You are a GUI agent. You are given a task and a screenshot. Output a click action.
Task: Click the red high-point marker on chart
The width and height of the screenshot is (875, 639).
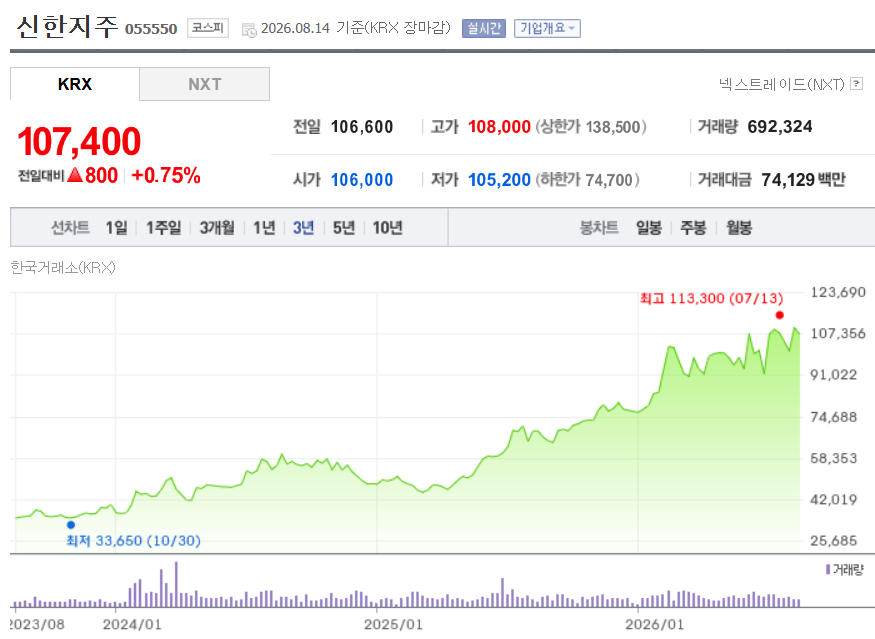click(780, 315)
